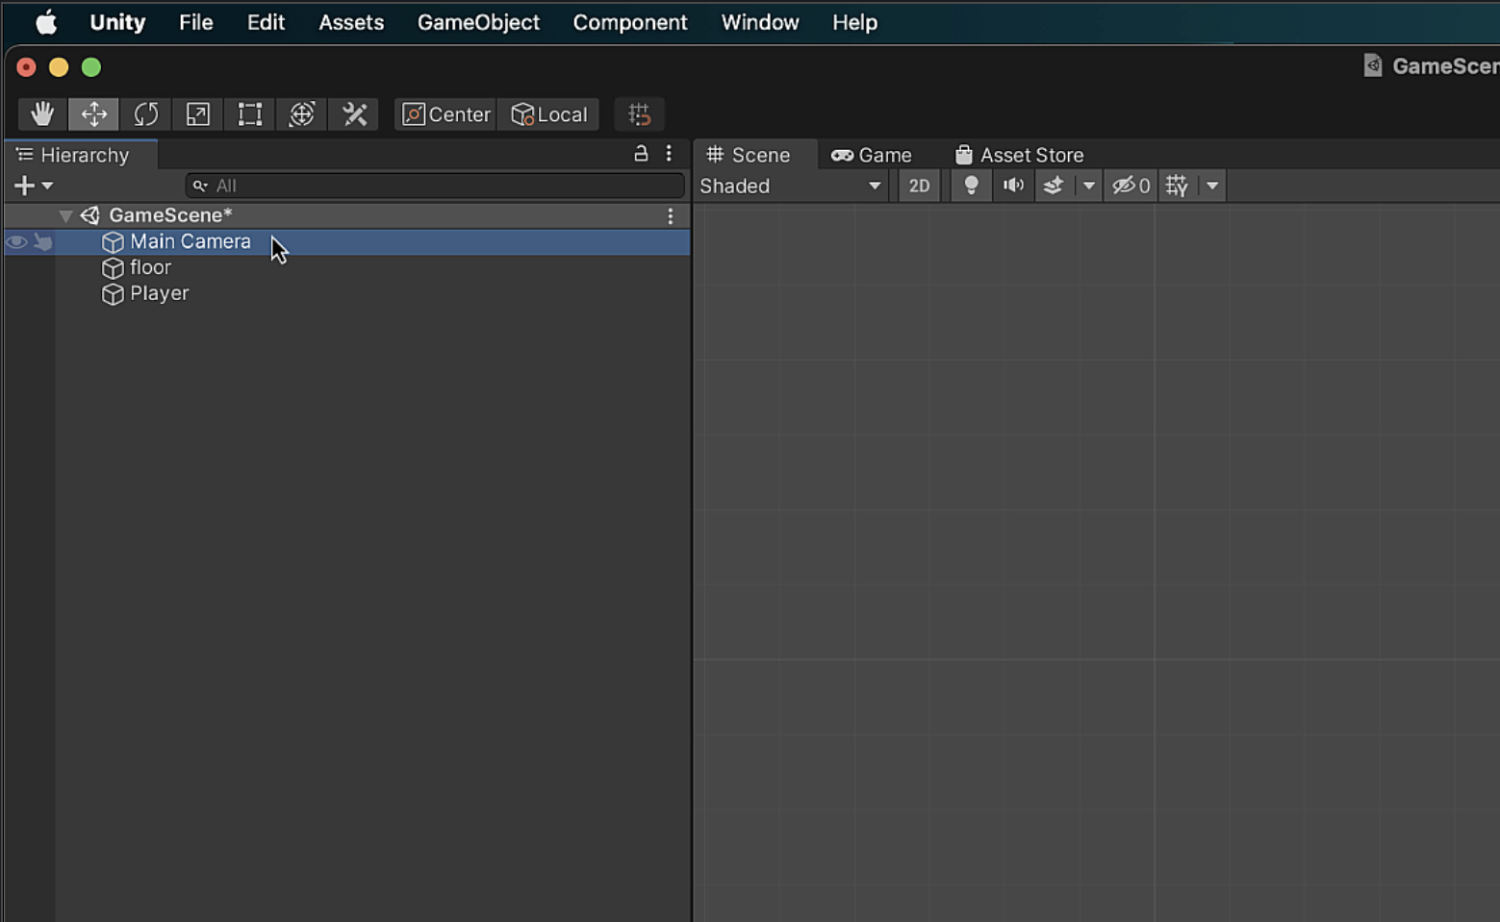Open Hierarchy panel options menu

[669, 154]
